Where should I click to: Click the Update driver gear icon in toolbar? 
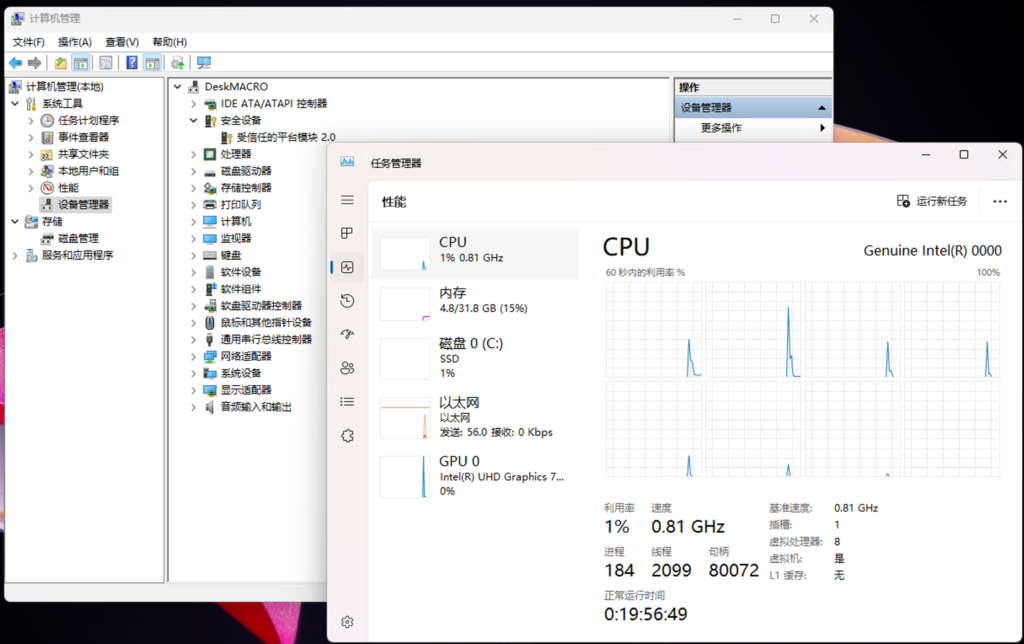point(177,63)
